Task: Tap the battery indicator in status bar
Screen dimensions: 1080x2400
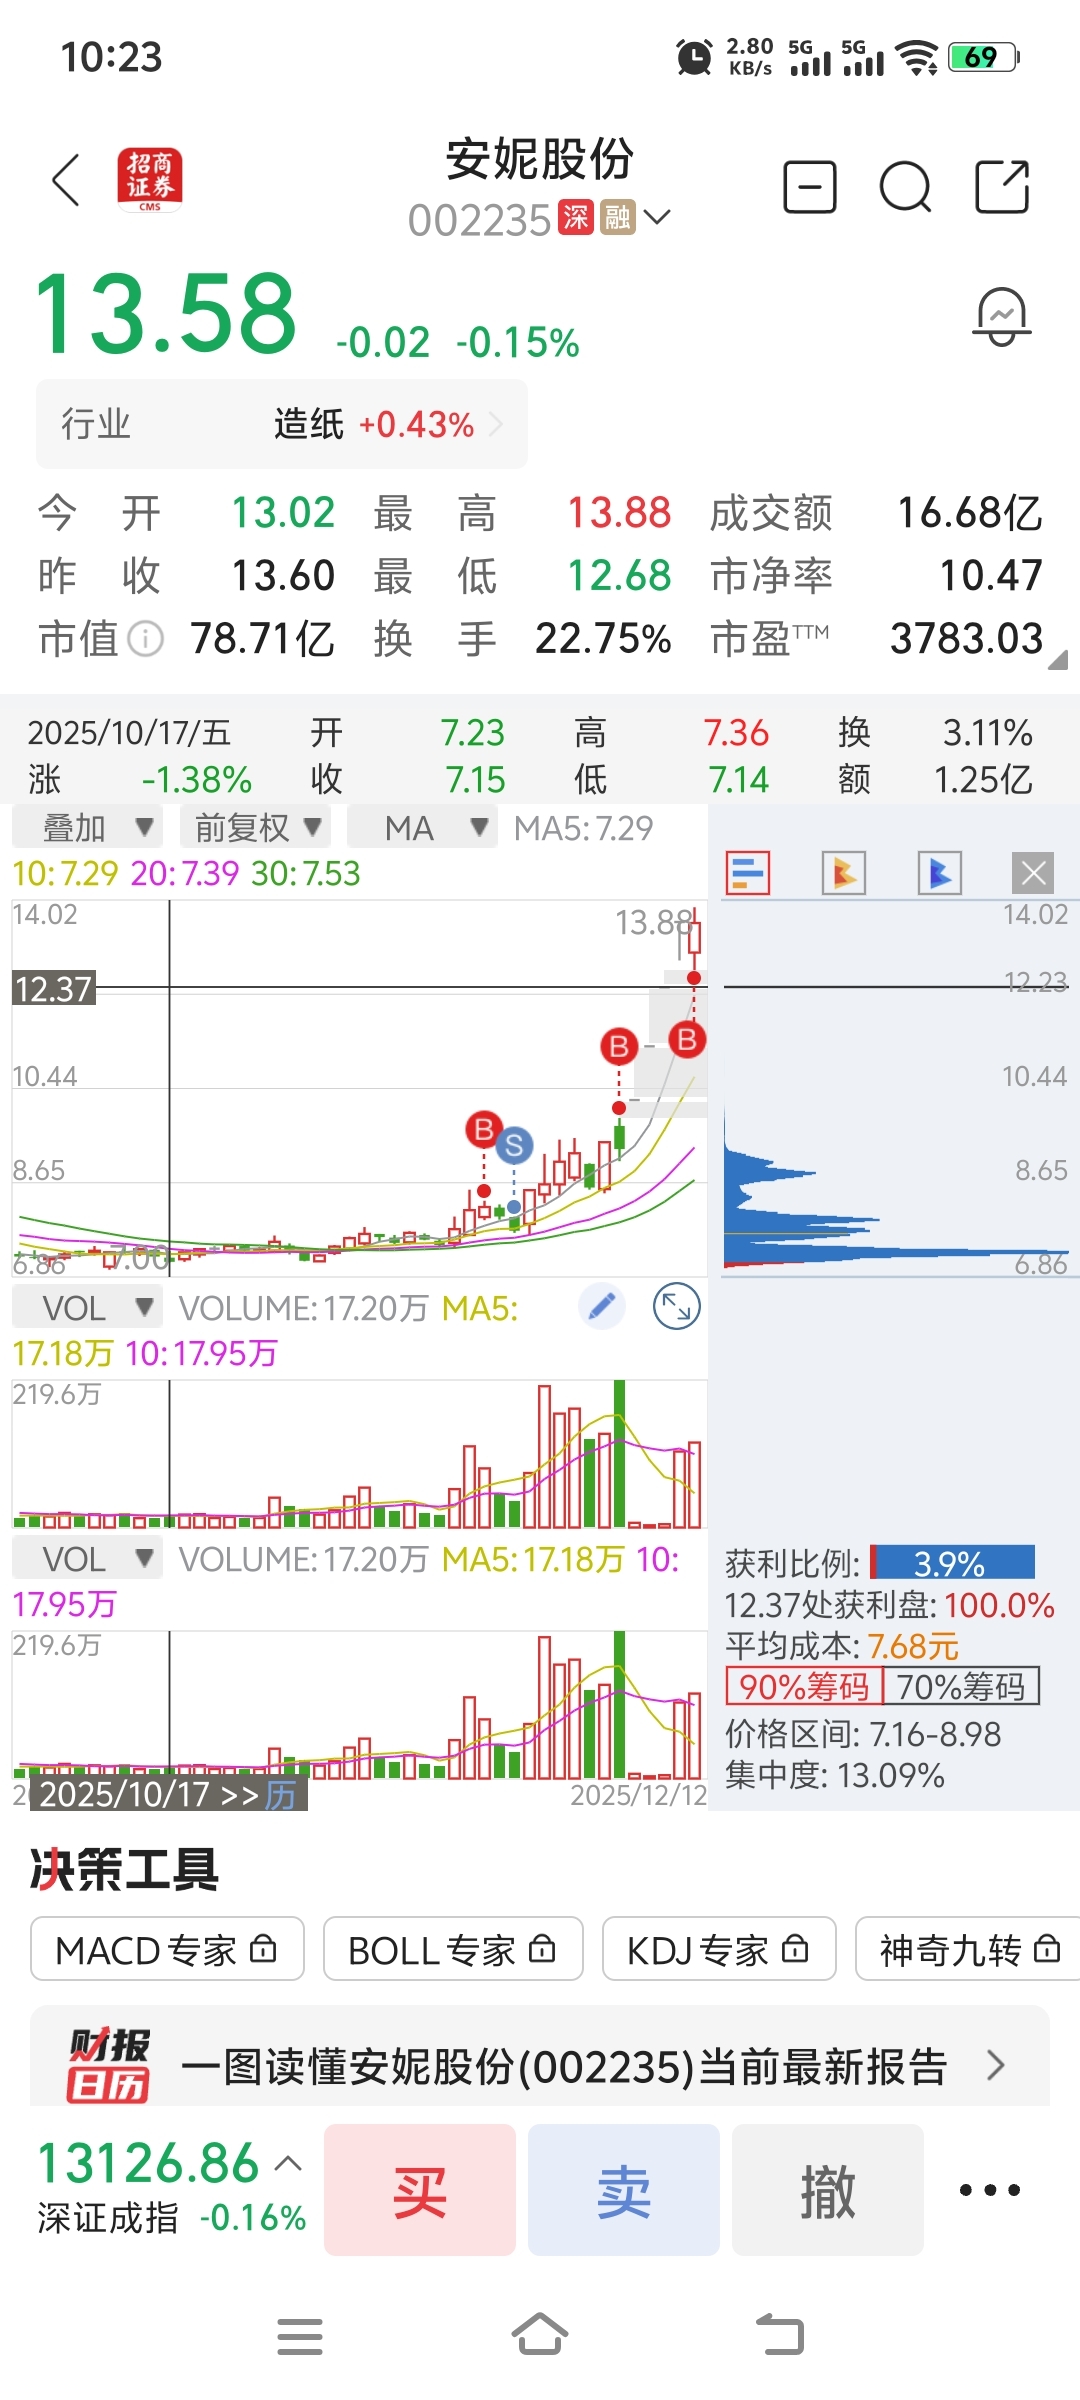Action: click(x=984, y=57)
